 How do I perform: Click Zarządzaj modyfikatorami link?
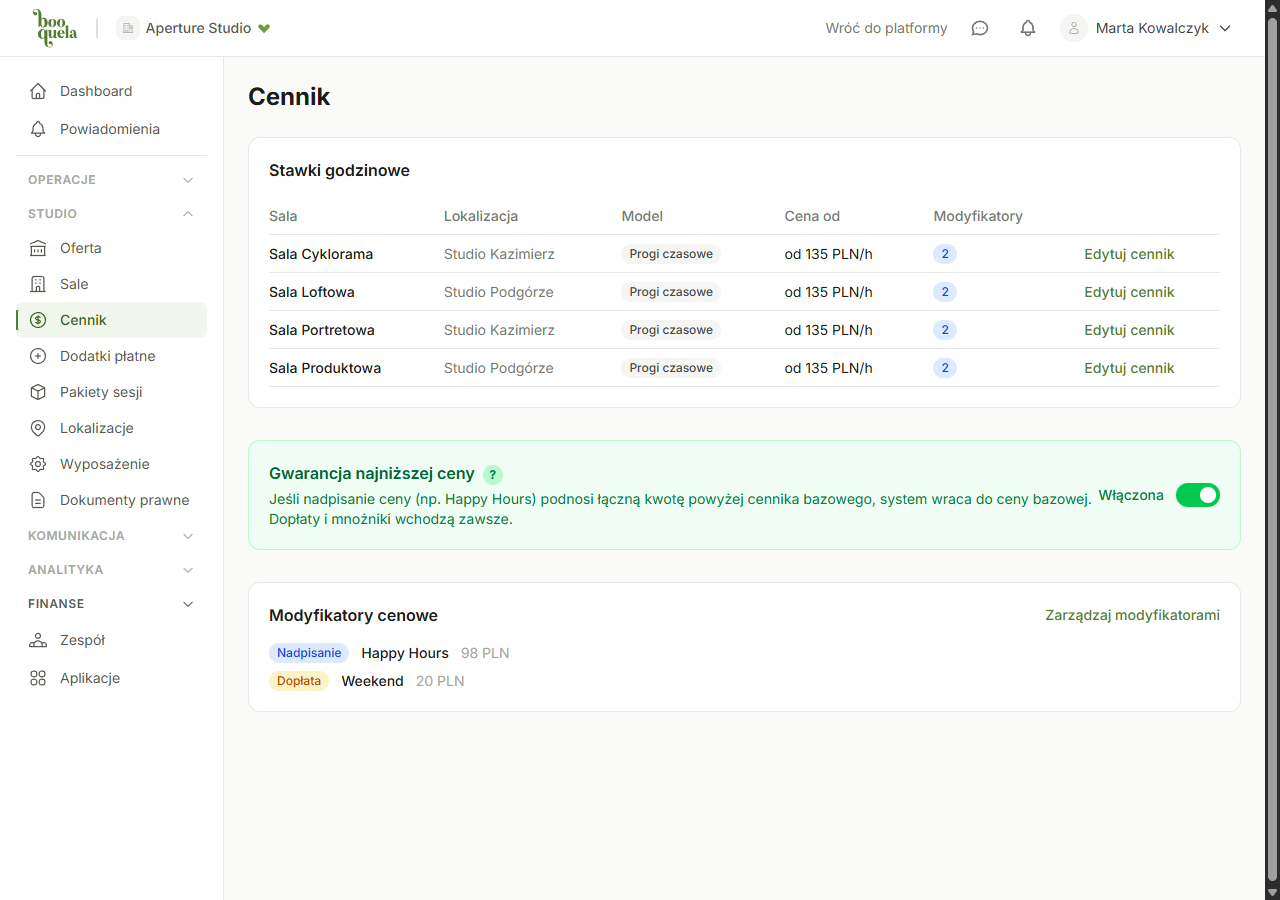pos(1132,615)
